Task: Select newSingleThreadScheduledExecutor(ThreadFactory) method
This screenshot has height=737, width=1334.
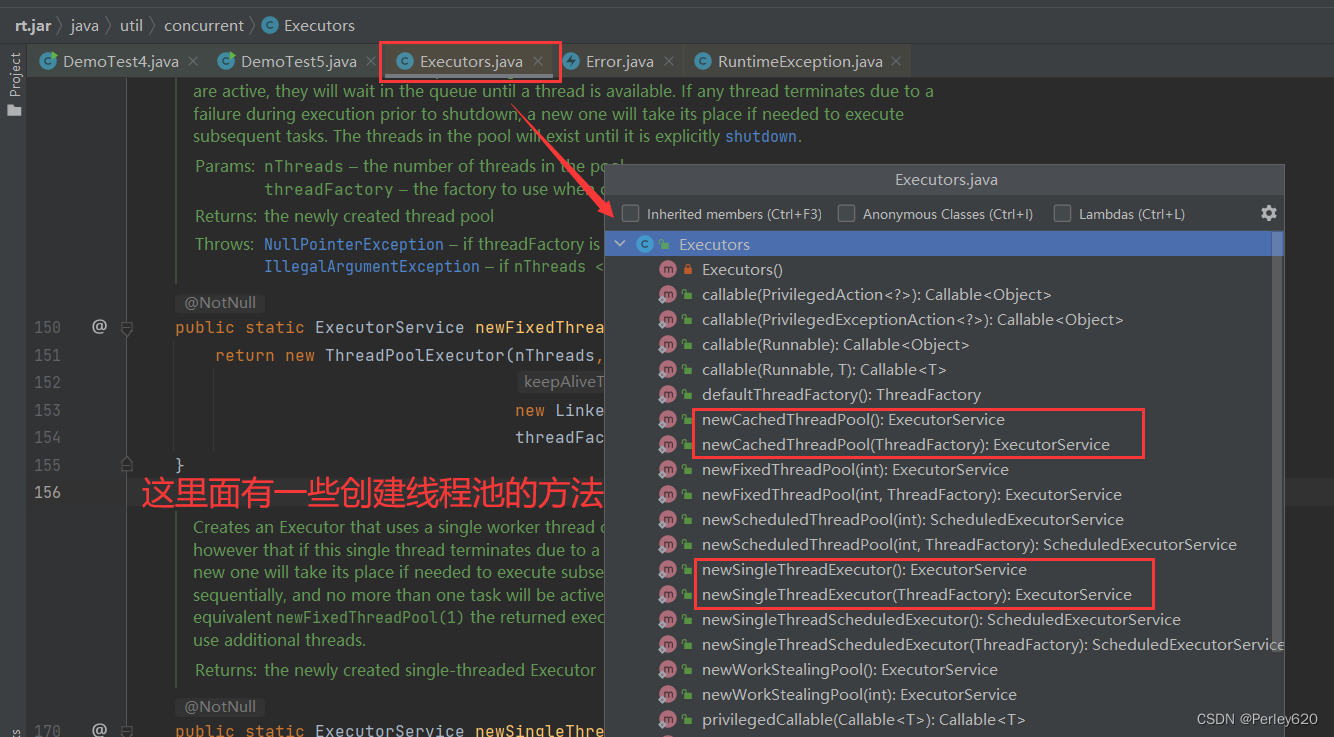Action: [x=992, y=645]
